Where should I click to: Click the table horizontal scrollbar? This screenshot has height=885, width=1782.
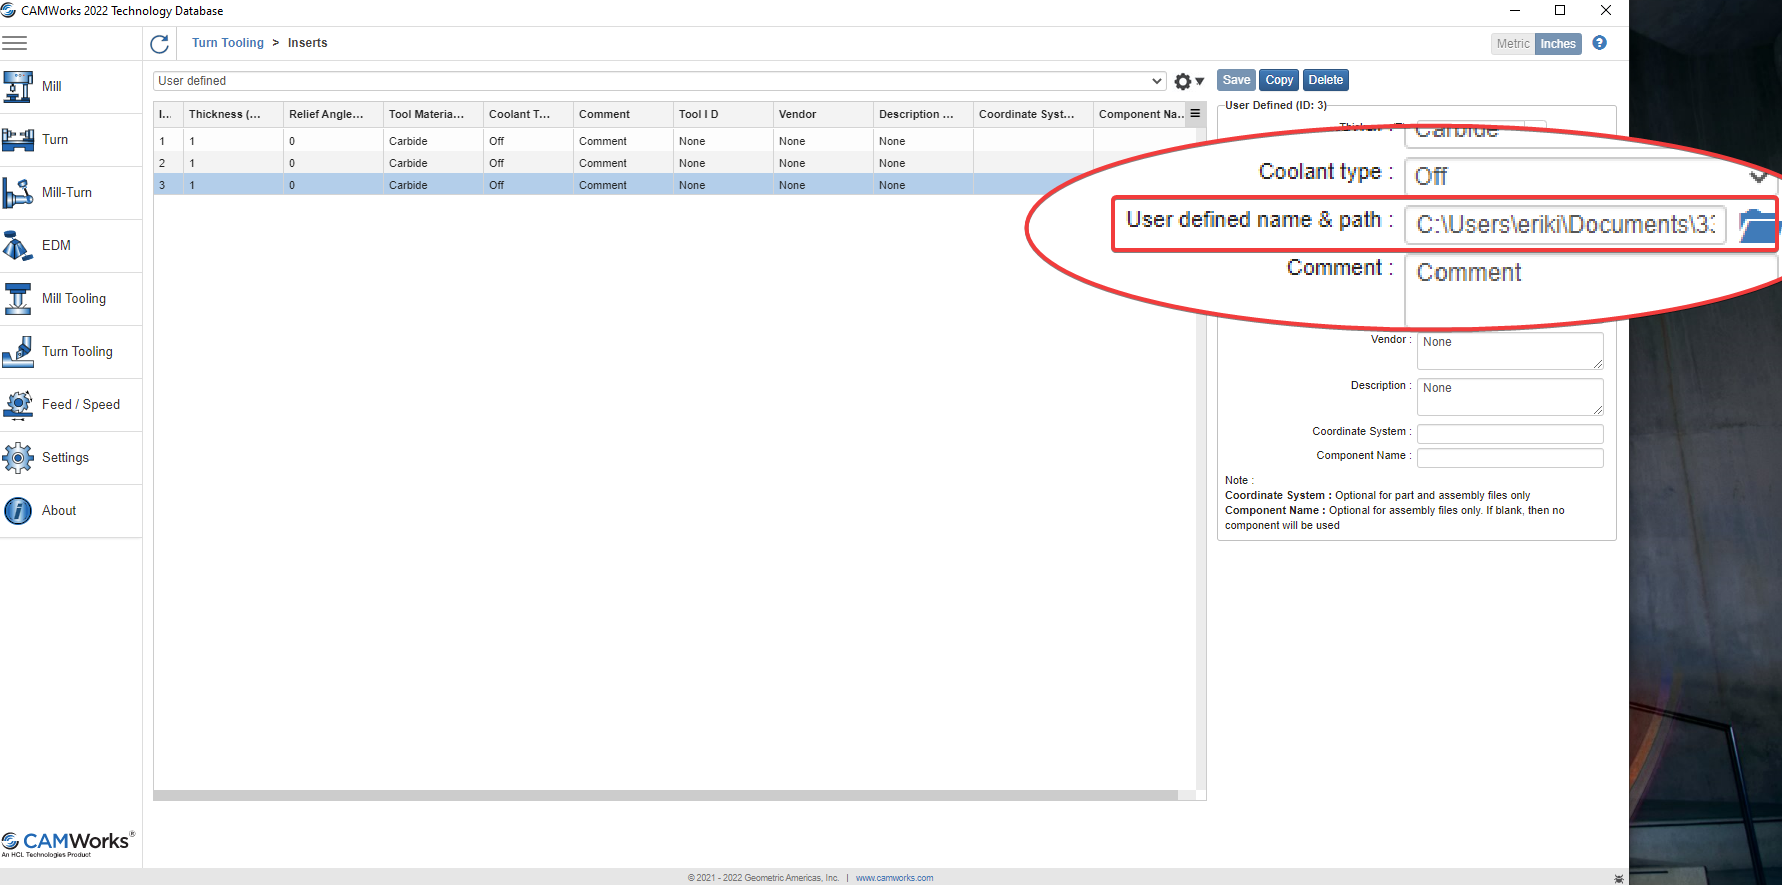click(666, 796)
